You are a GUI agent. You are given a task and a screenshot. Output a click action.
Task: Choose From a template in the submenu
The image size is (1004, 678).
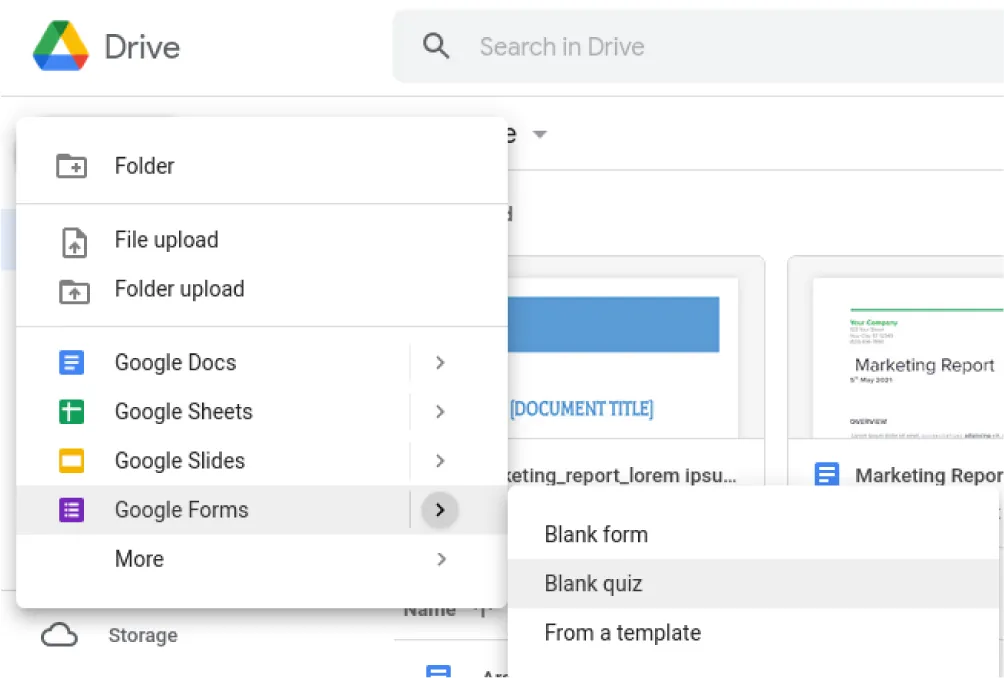pos(621,632)
